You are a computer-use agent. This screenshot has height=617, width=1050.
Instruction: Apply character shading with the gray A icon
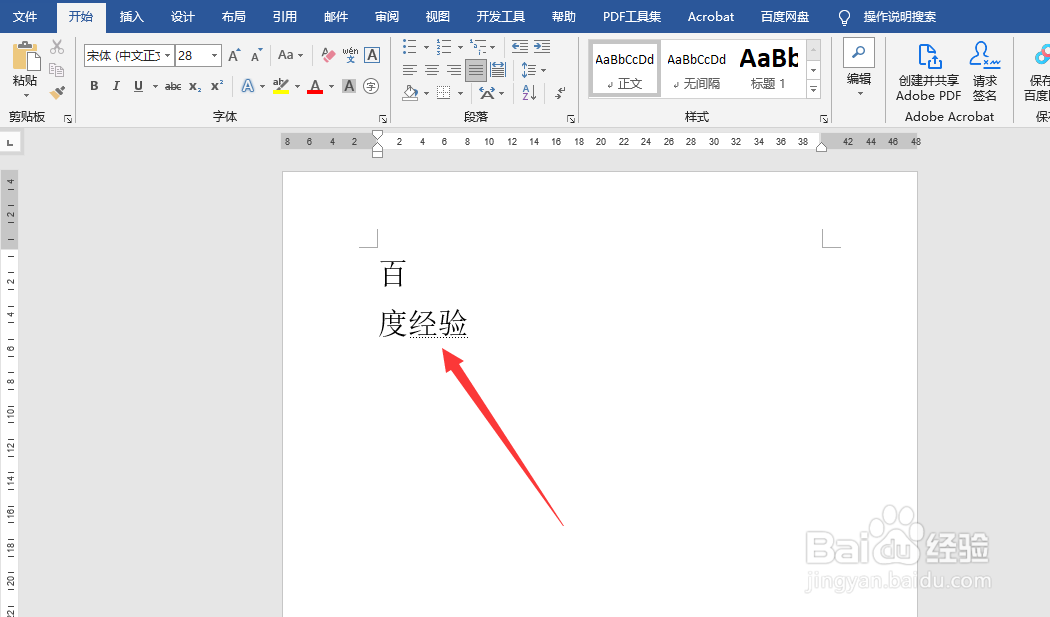tap(349, 86)
